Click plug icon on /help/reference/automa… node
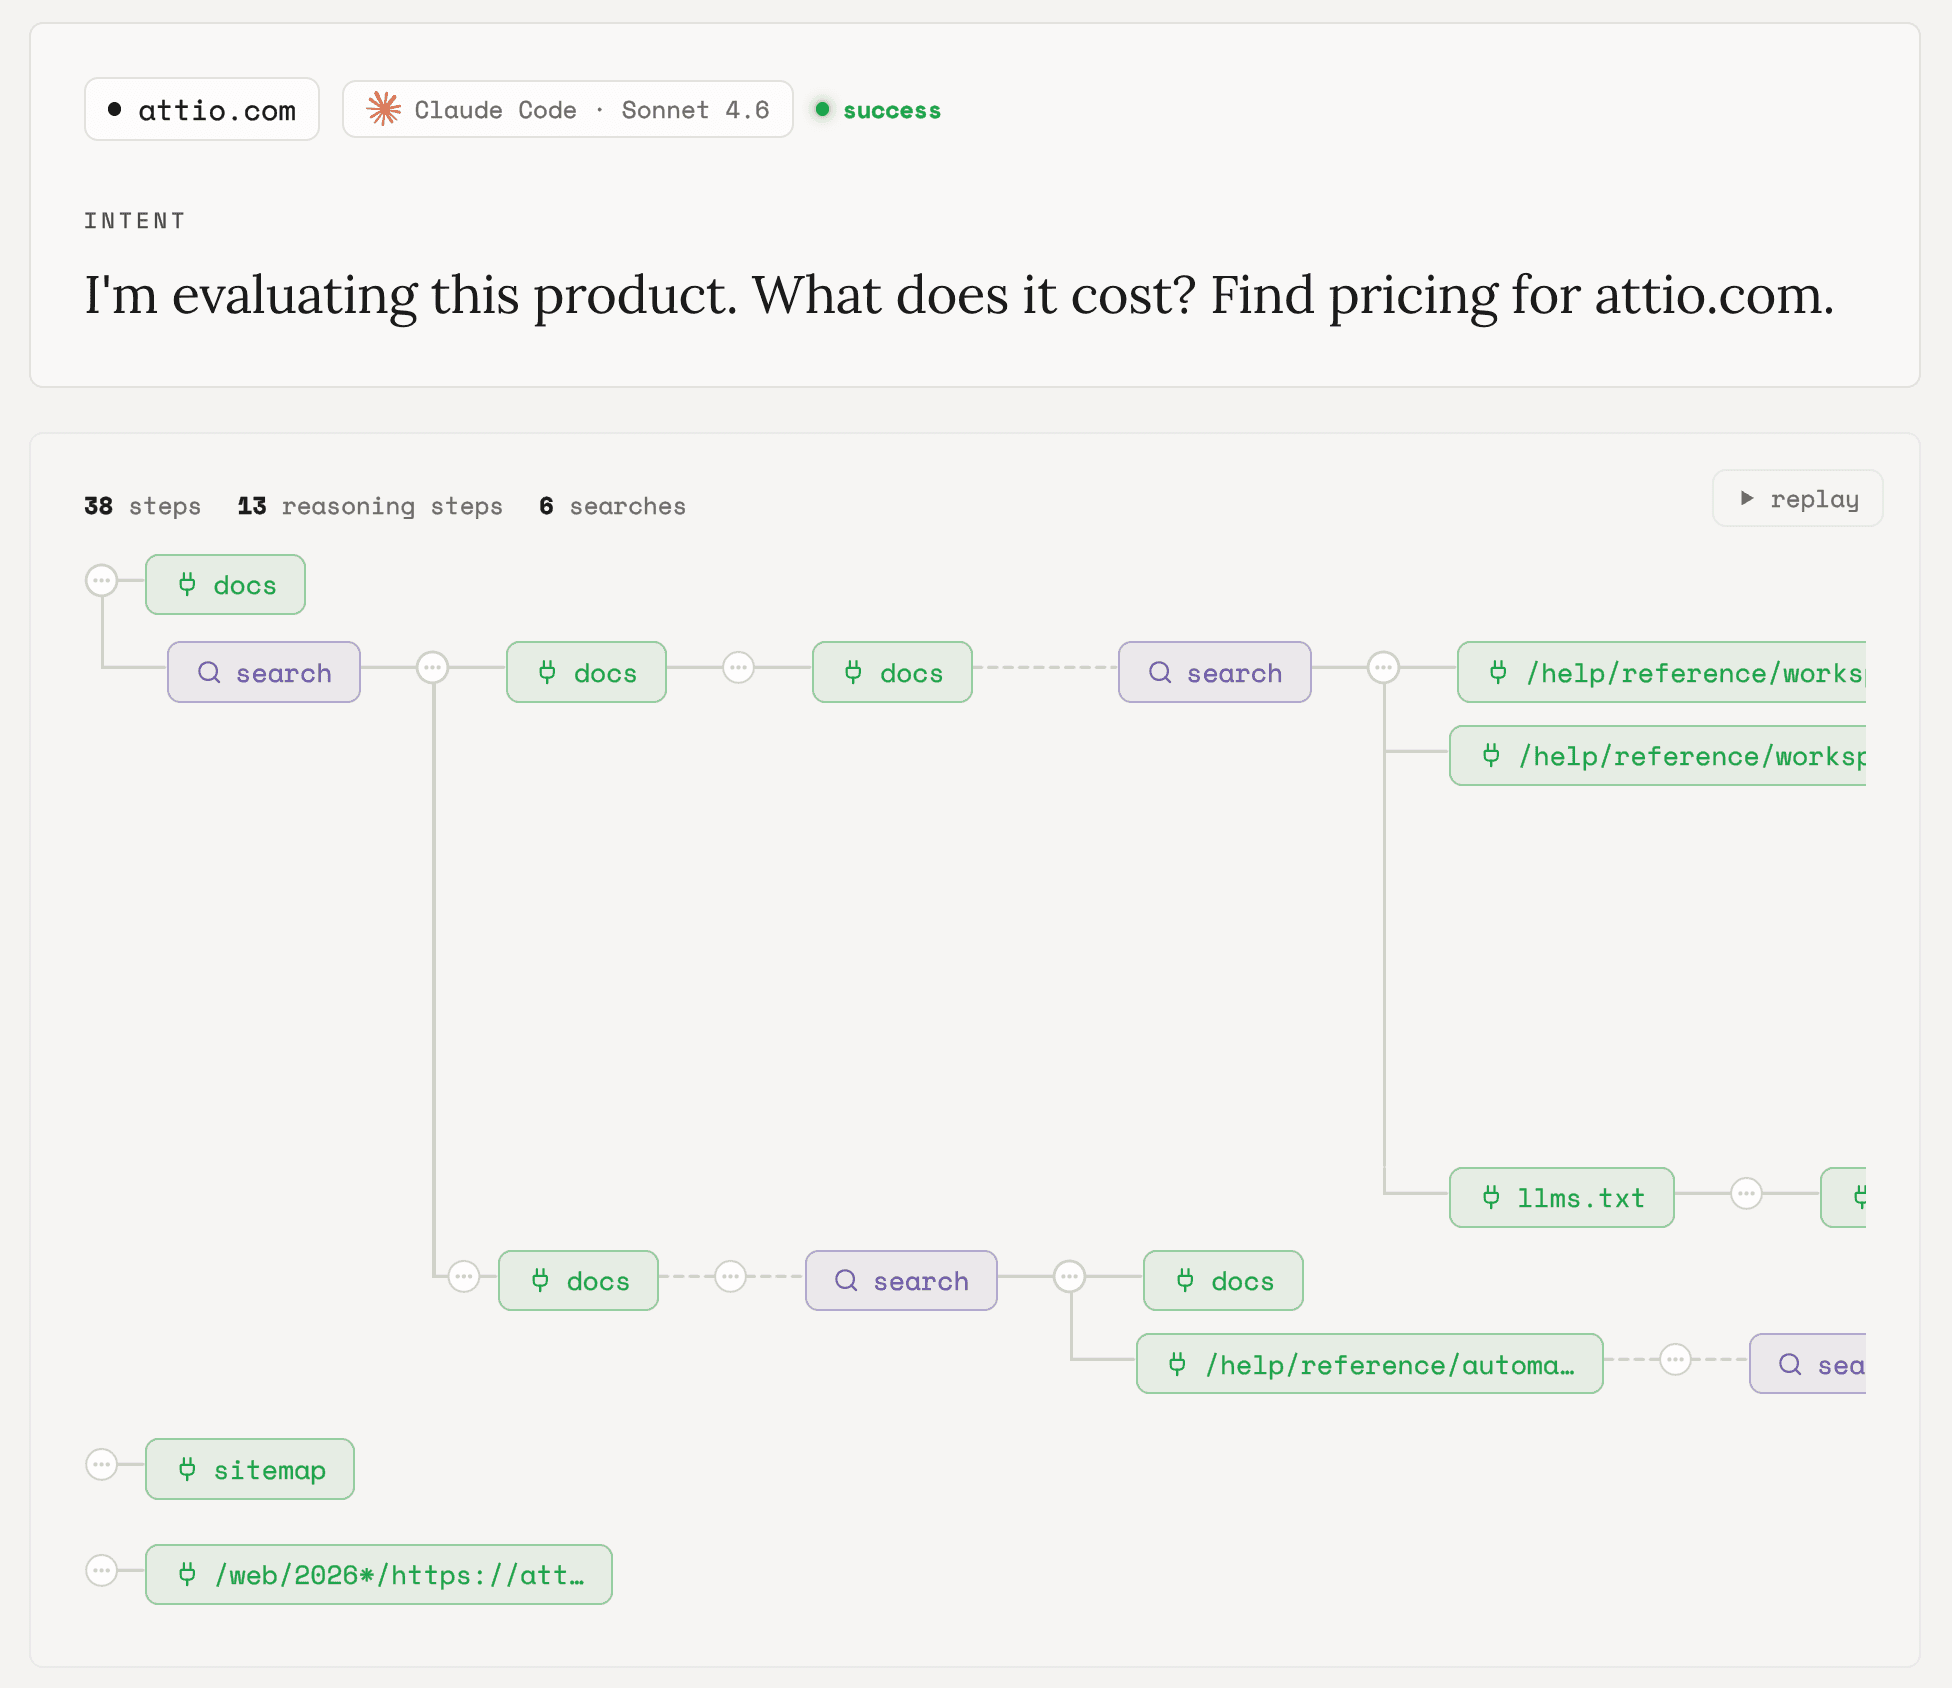Viewport: 1952px width, 1688px height. click(x=1177, y=1364)
